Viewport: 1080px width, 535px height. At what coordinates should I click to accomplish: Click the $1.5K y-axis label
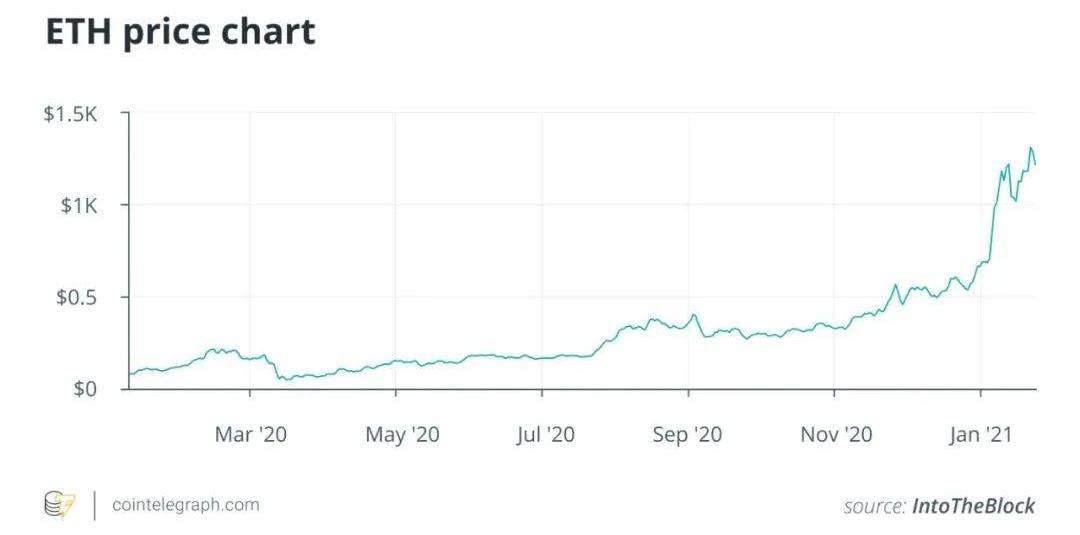coord(70,114)
